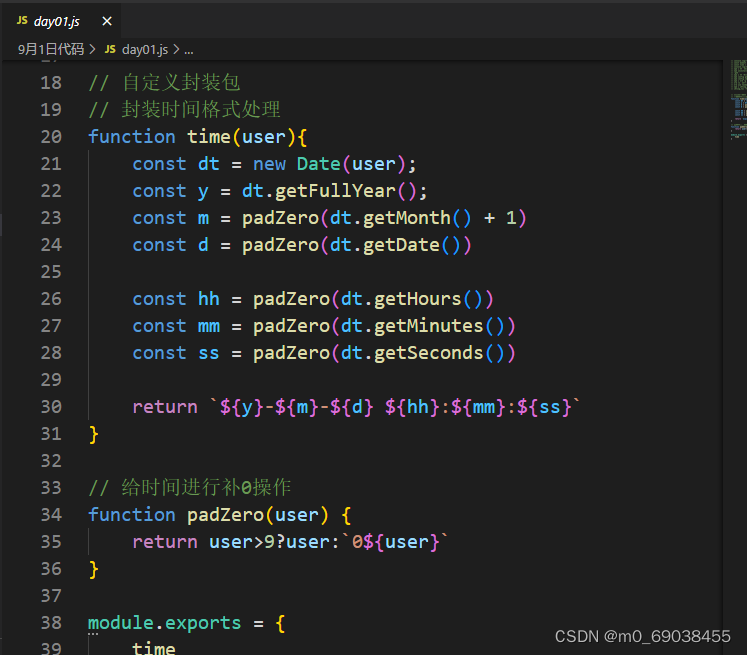
Task: Place cursor on the time function name
Action: coord(209,137)
